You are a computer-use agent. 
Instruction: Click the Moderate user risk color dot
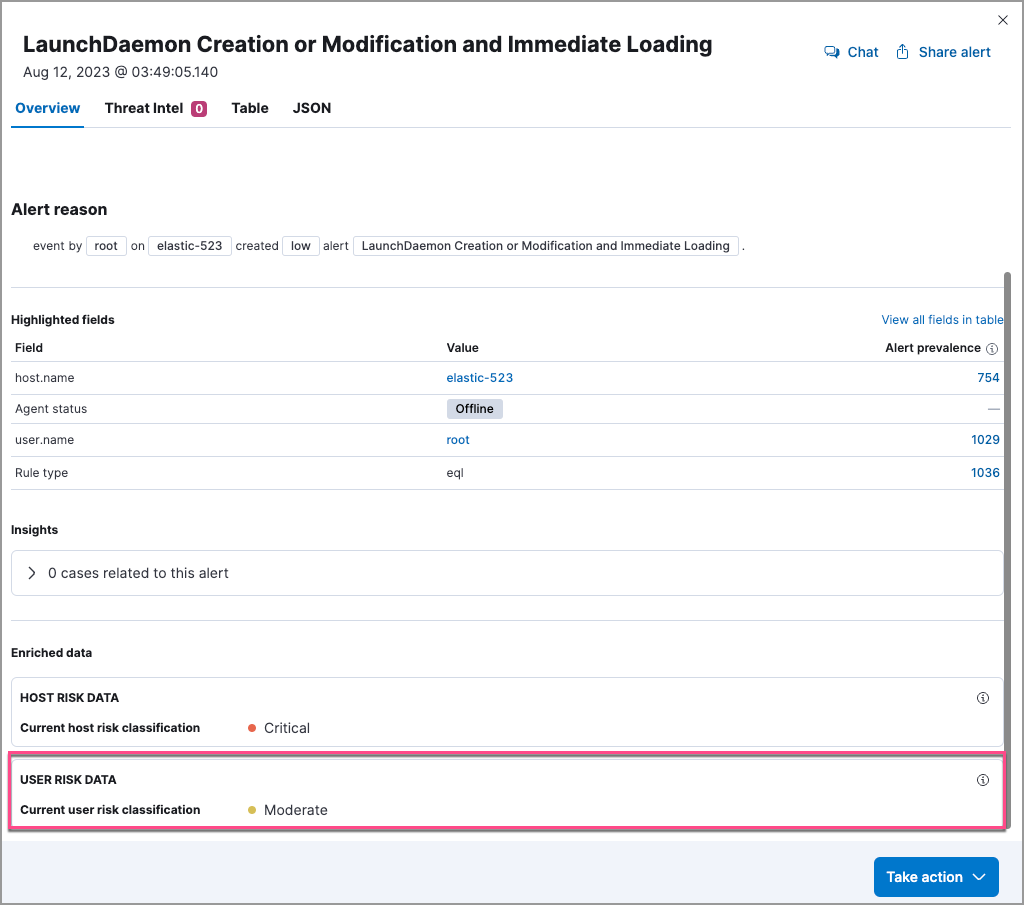pyautogui.click(x=250, y=810)
